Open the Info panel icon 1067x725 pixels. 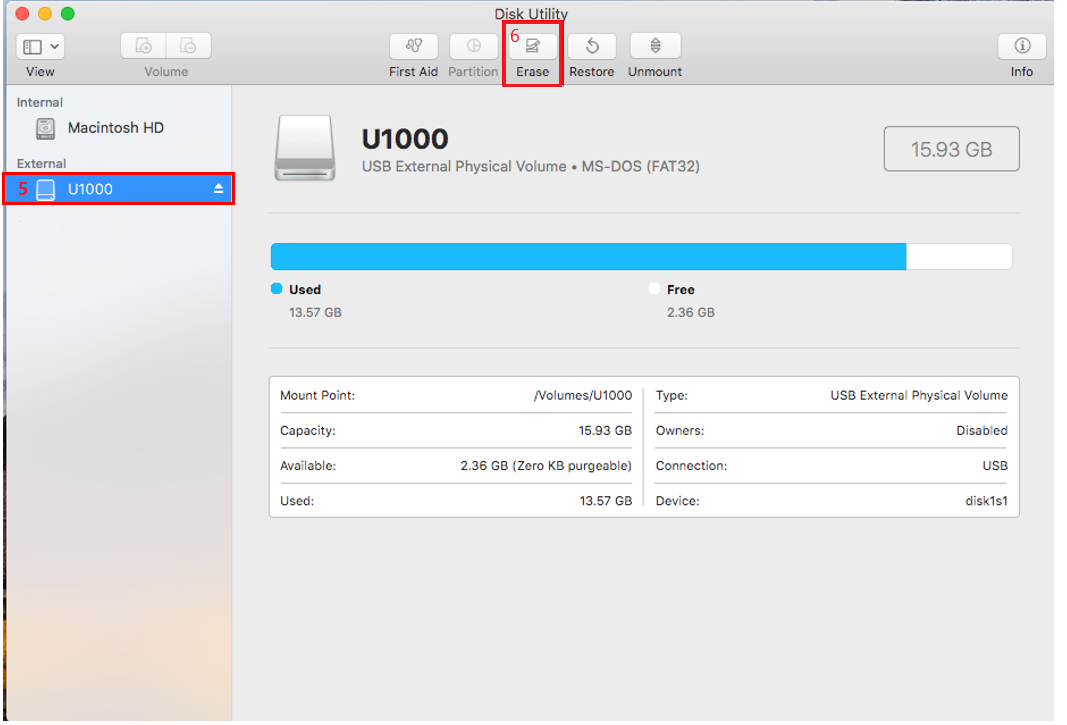tap(1021, 46)
